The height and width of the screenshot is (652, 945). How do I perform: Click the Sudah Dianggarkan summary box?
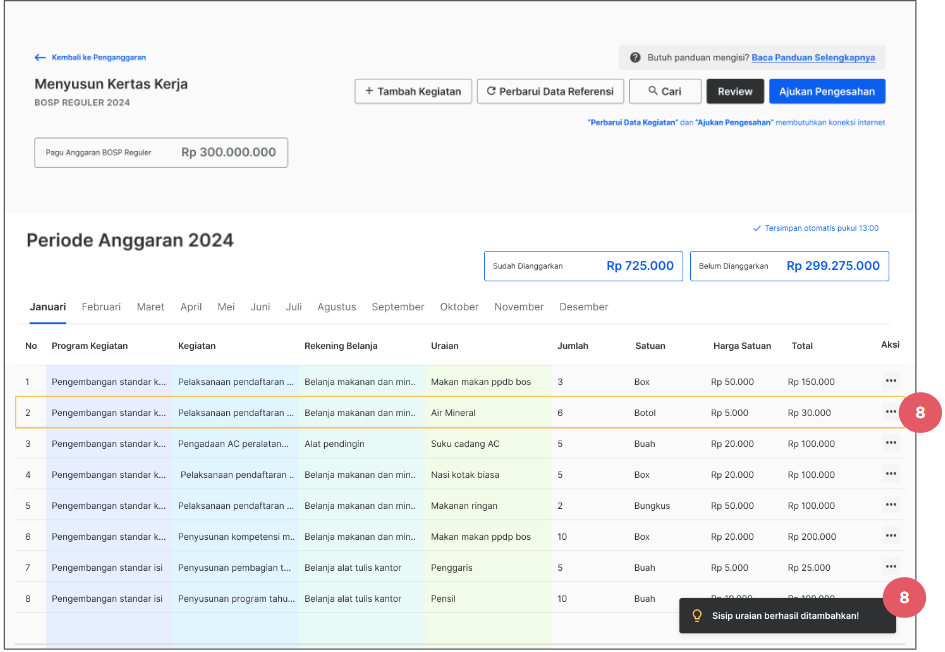[583, 266]
